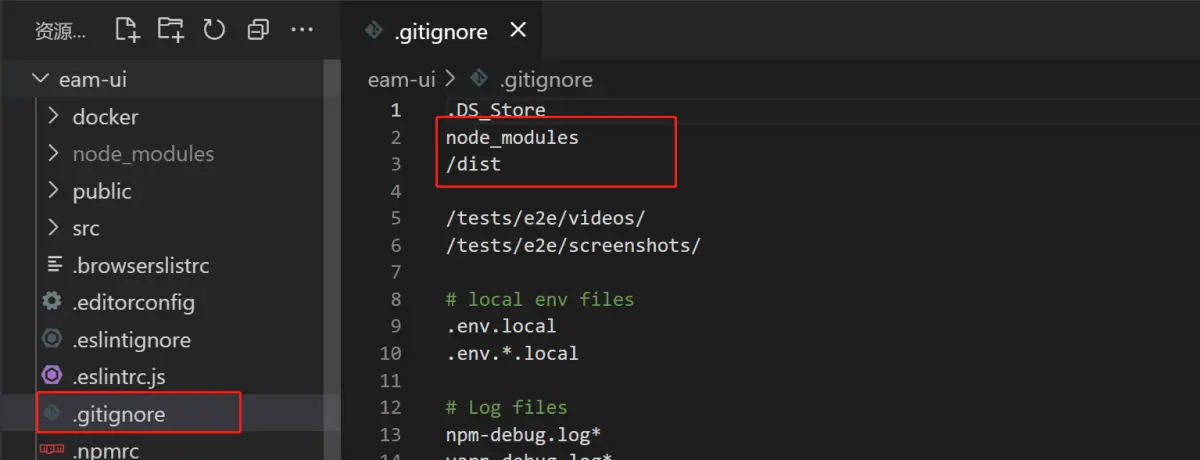Viewport: 1200px width, 460px height.
Task: Click line number 4 in the gutter
Action: pos(396,191)
